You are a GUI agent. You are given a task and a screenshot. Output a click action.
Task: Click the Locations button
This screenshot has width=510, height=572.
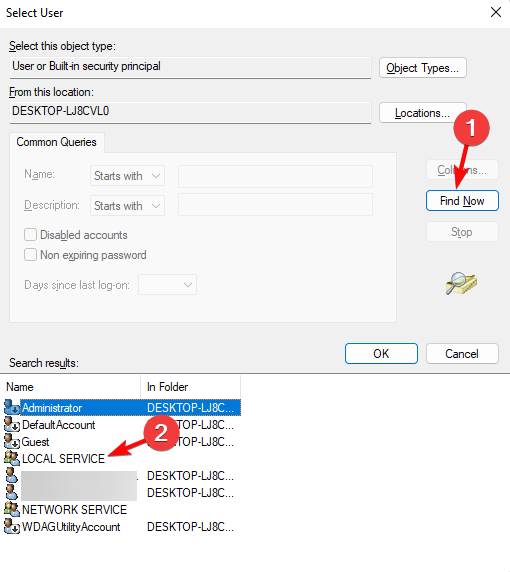tap(423, 113)
